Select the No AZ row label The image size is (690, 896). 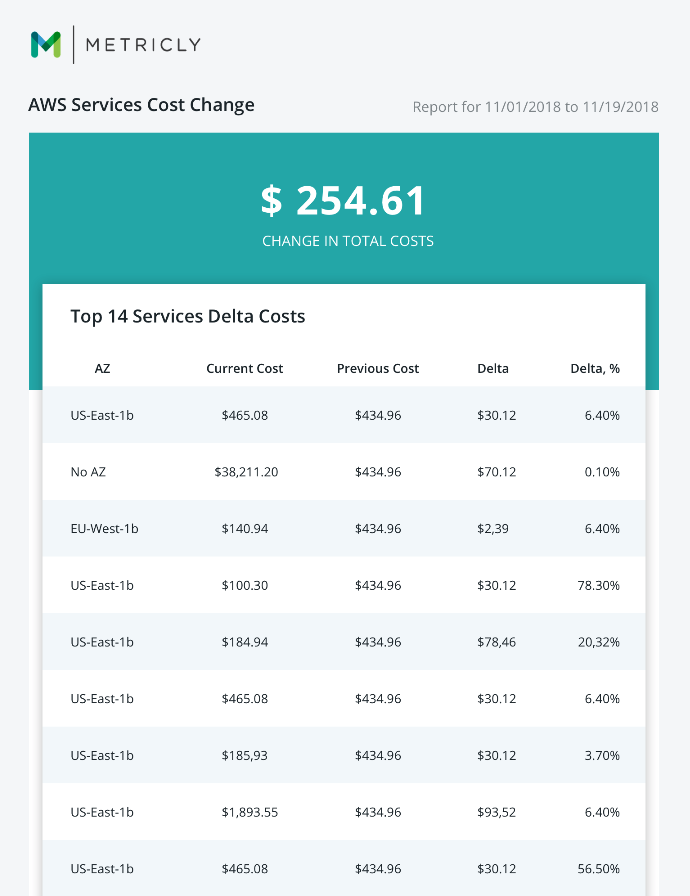point(88,472)
